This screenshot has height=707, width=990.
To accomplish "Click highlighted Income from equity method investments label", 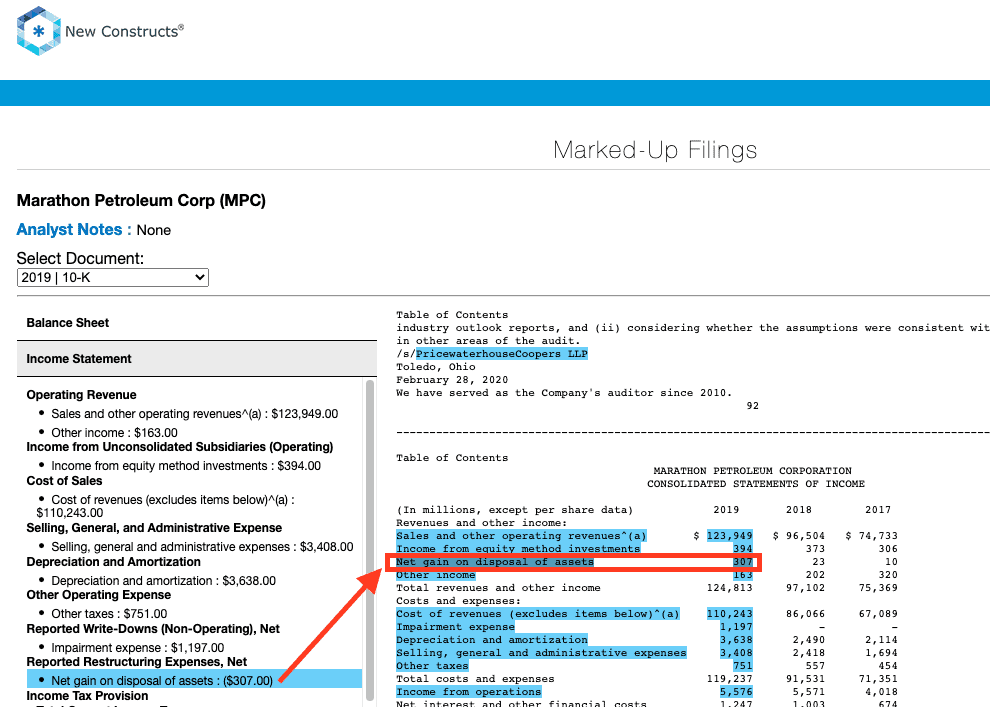I will [518, 549].
